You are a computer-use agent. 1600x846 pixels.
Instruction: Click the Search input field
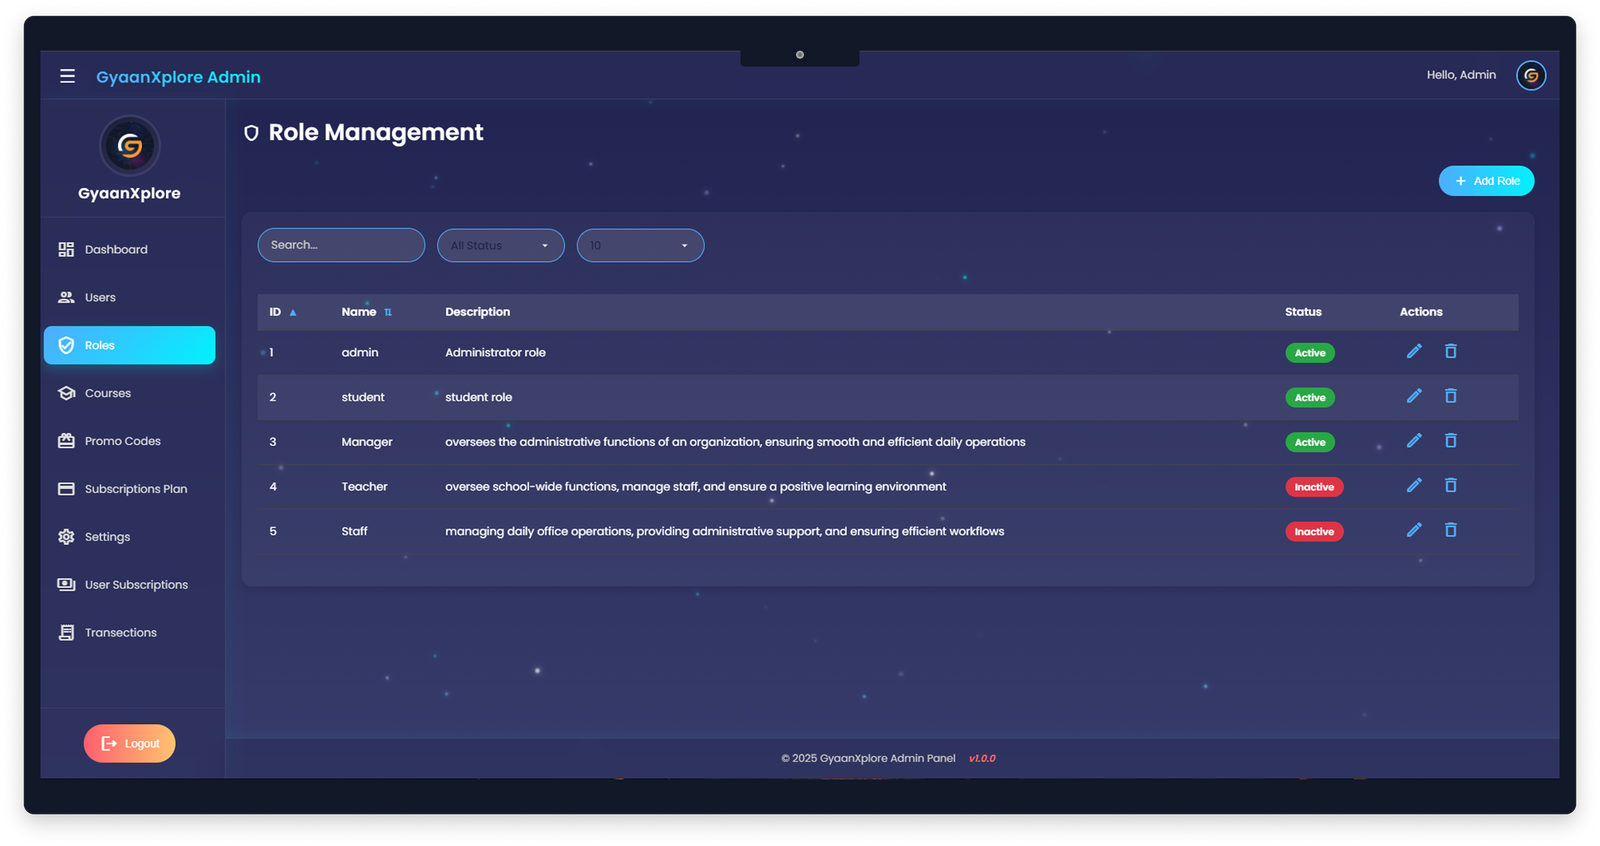[341, 245]
